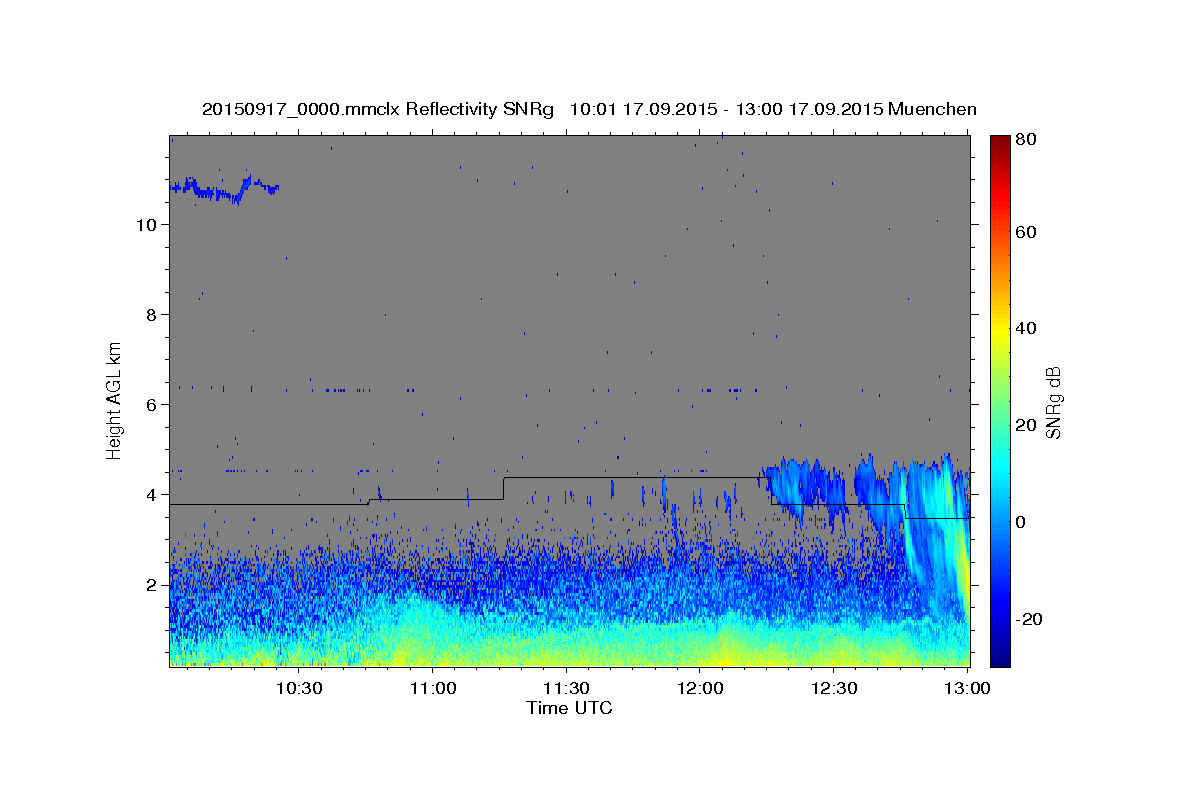Click the blue cloud streak near 11 km
Screen dimensions: 1200x800
[225, 188]
